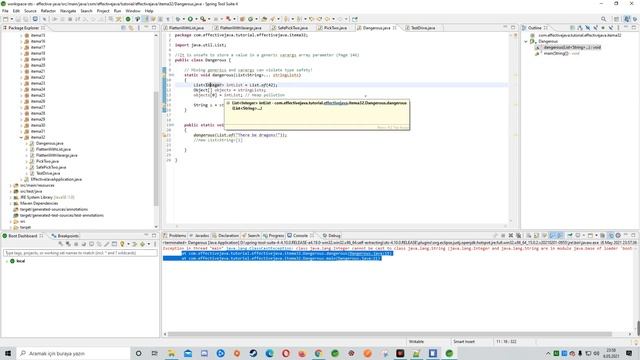
Task: Open the Navigate menu
Action: (68, 11)
